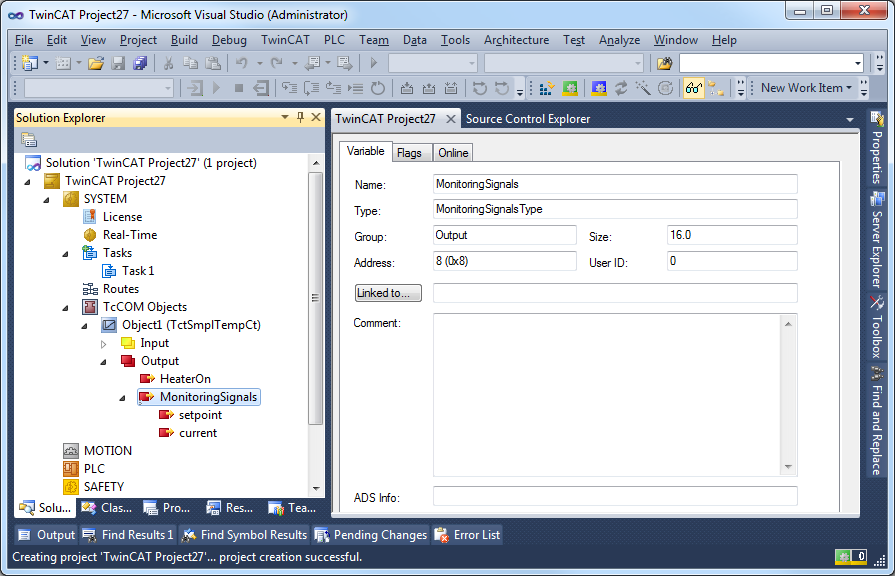Click the Undo arrow icon
Image resolution: width=895 pixels, height=576 pixels.
(241, 63)
